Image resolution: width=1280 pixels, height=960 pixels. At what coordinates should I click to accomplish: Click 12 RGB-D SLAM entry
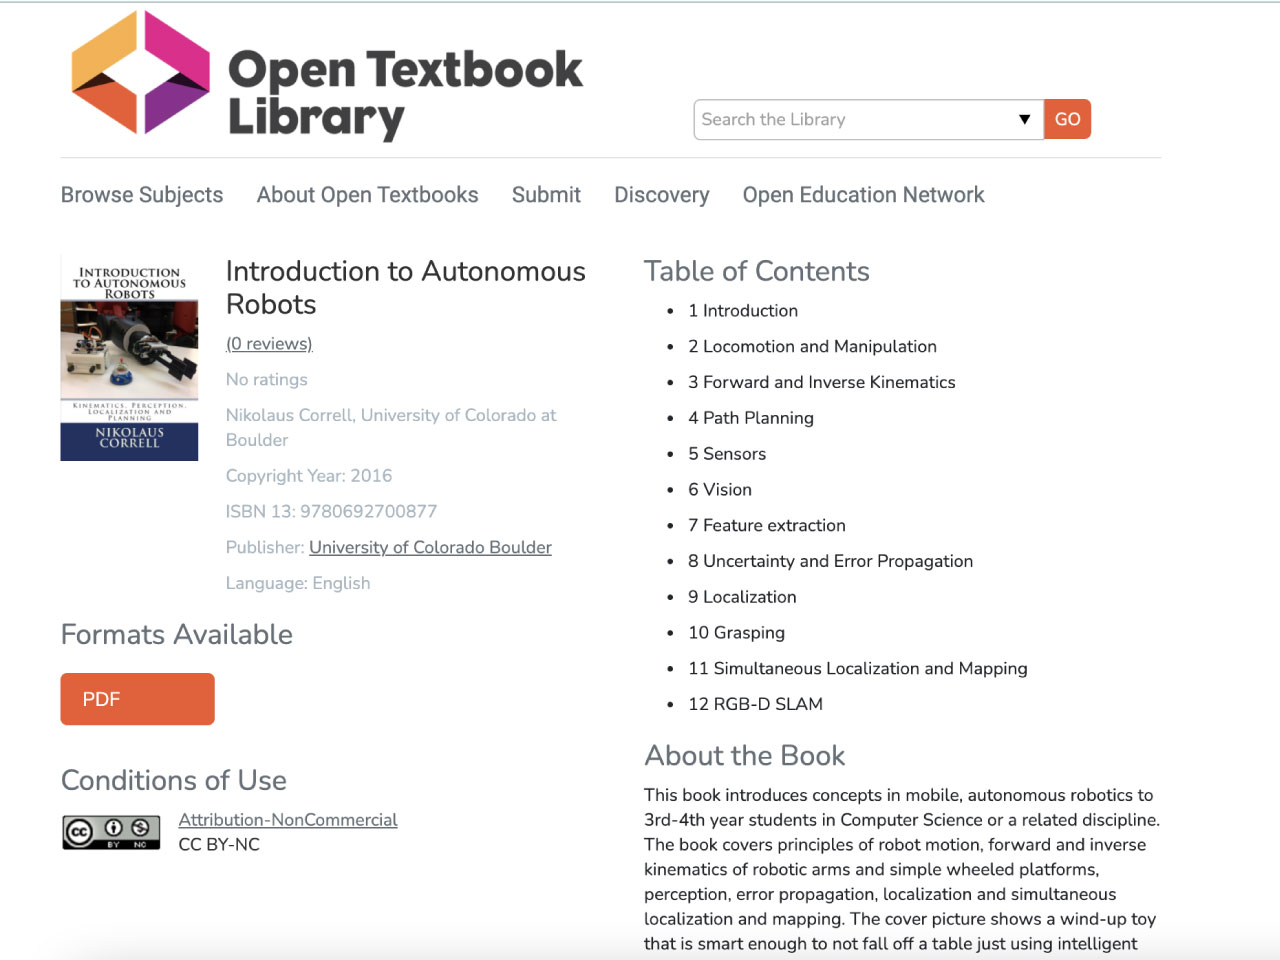point(756,704)
